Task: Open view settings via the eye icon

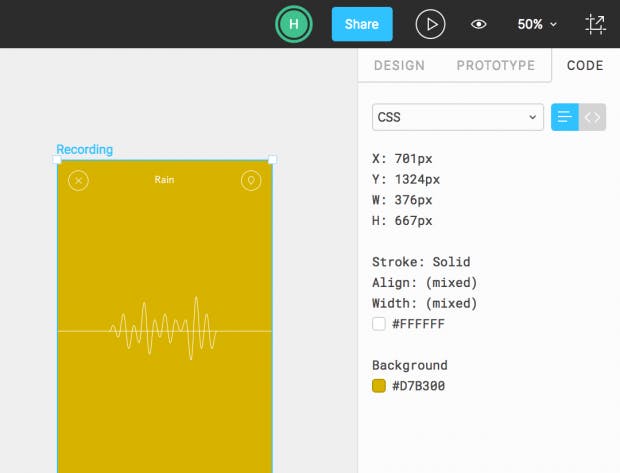Action: pos(478,24)
